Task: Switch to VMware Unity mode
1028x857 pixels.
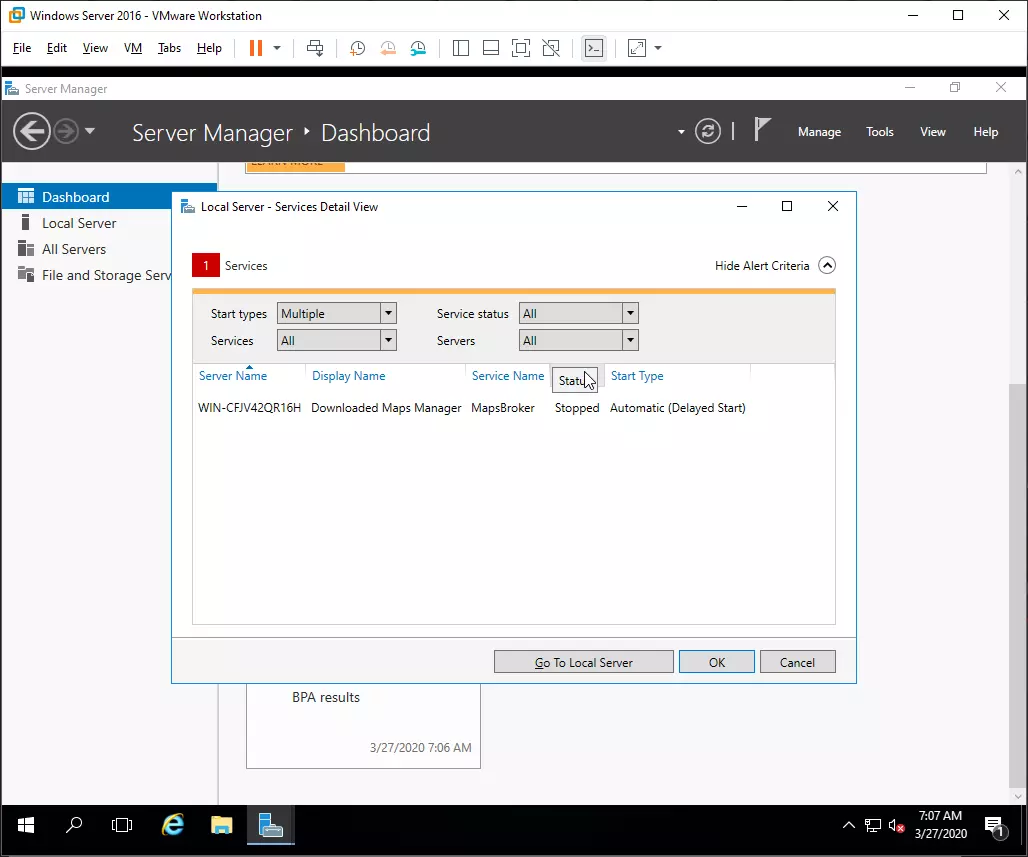Action: tap(551, 48)
